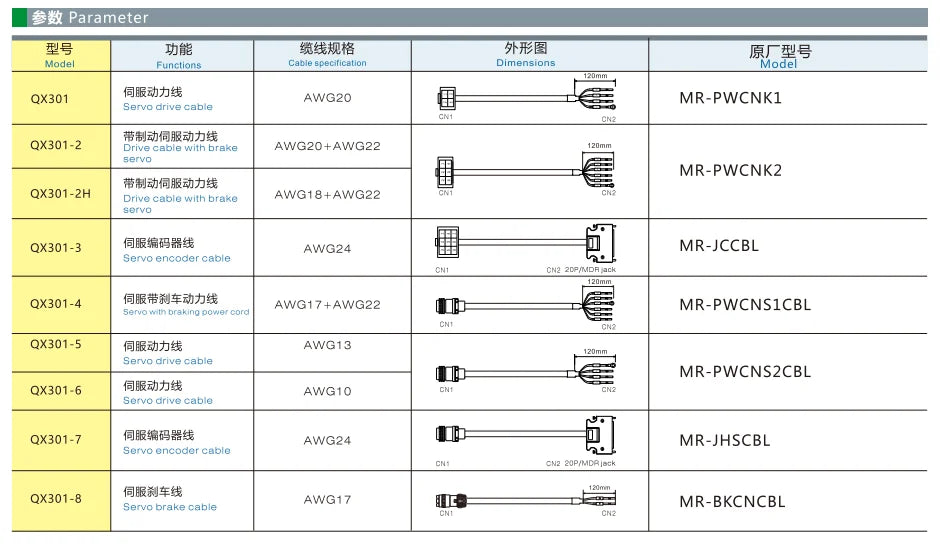
Task: Click the AWG17 specification in QX301-8 row
Action: tap(327, 499)
